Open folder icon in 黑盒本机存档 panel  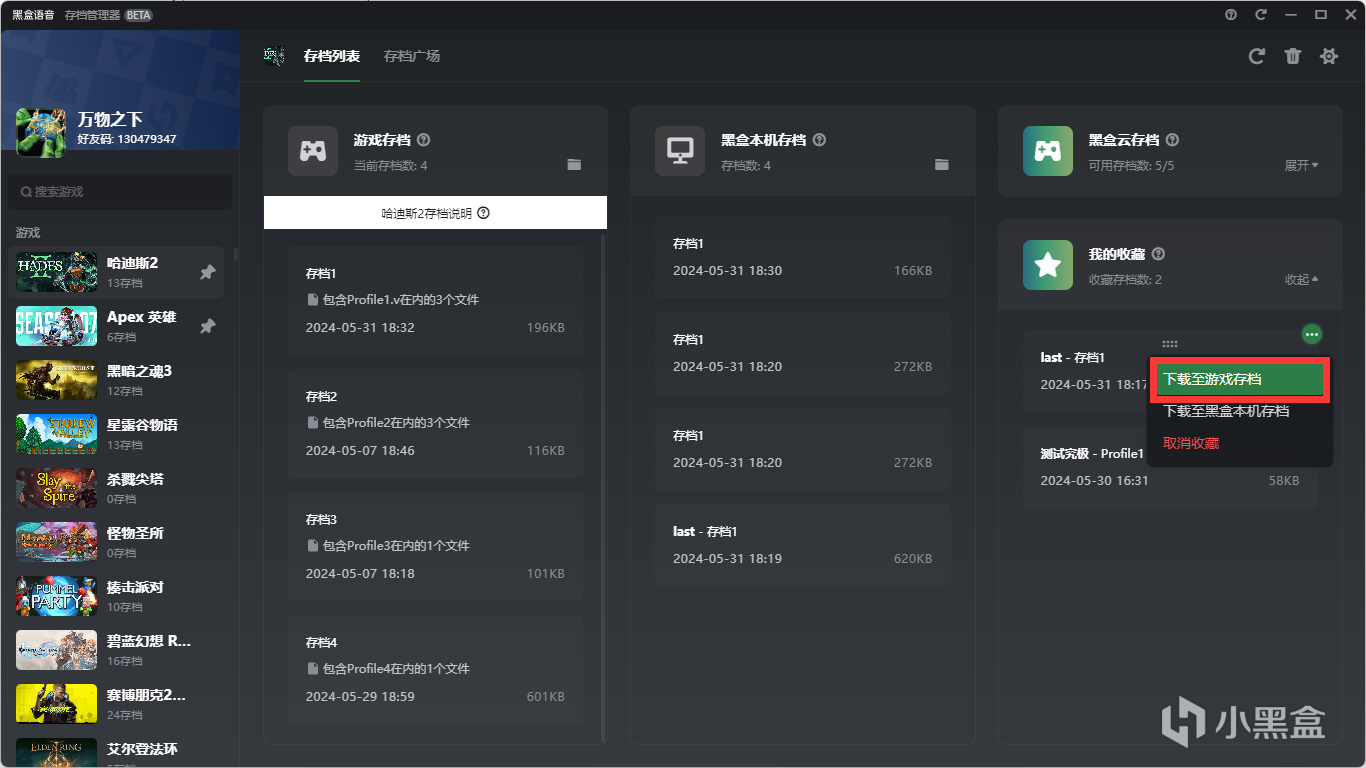[941, 164]
